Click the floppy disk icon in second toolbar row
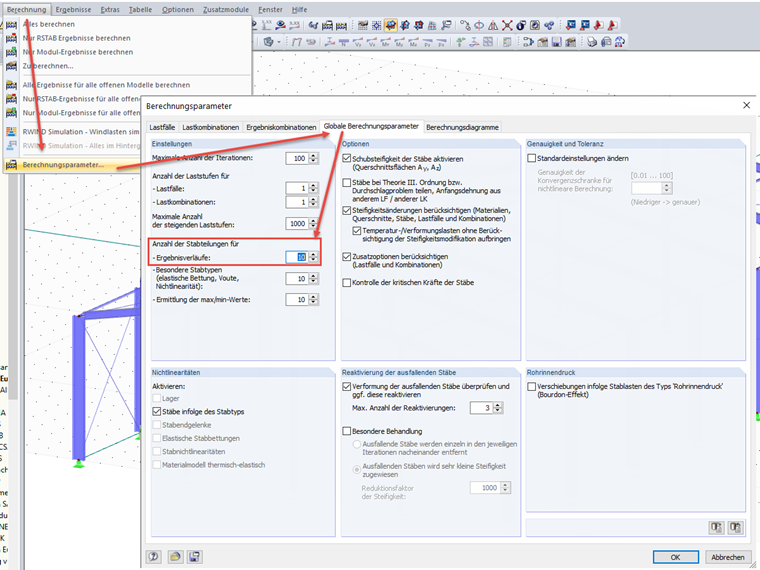Viewport: 760px width, 570px height. pos(556,42)
